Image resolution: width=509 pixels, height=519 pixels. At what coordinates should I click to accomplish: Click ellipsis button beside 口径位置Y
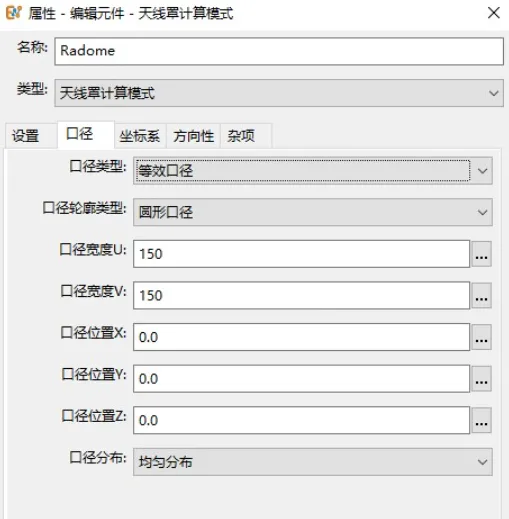pyautogui.click(x=481, y=379)
